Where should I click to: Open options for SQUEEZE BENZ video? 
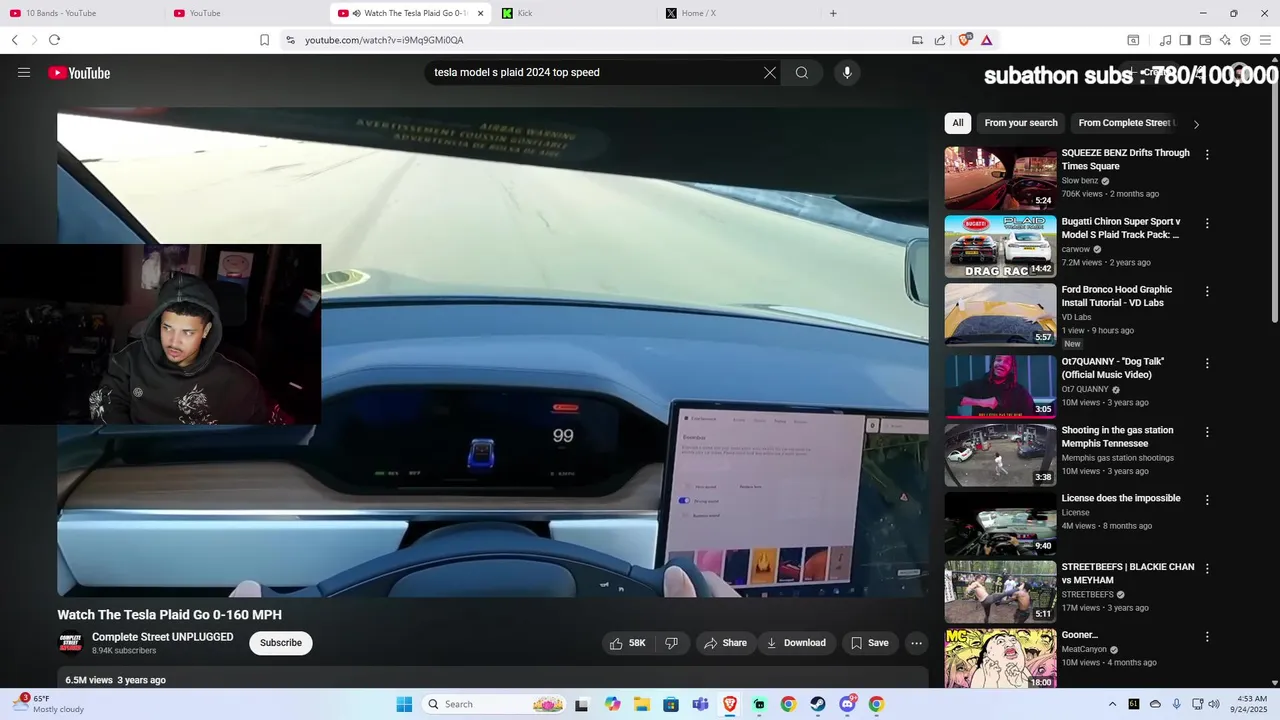(1207, 155)
